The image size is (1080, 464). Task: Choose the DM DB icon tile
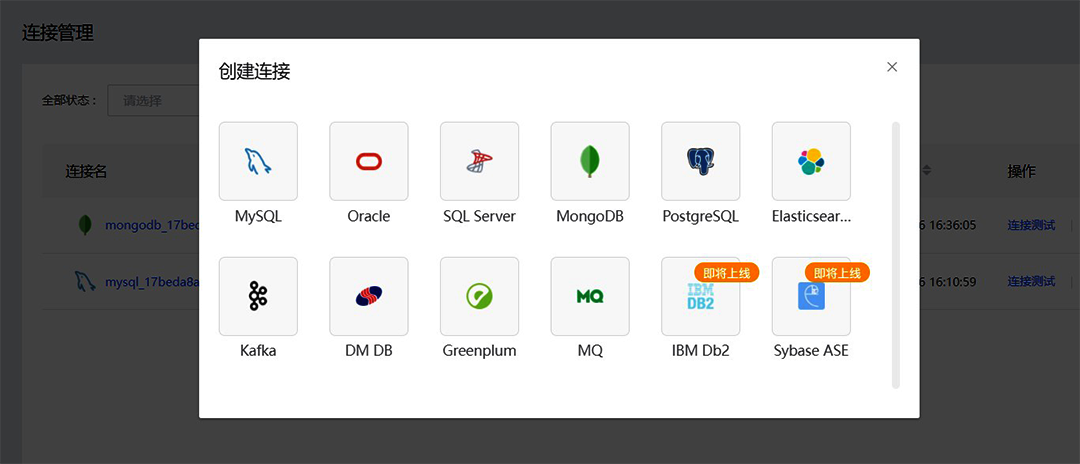pyautogui.click(x=368, y=297)
